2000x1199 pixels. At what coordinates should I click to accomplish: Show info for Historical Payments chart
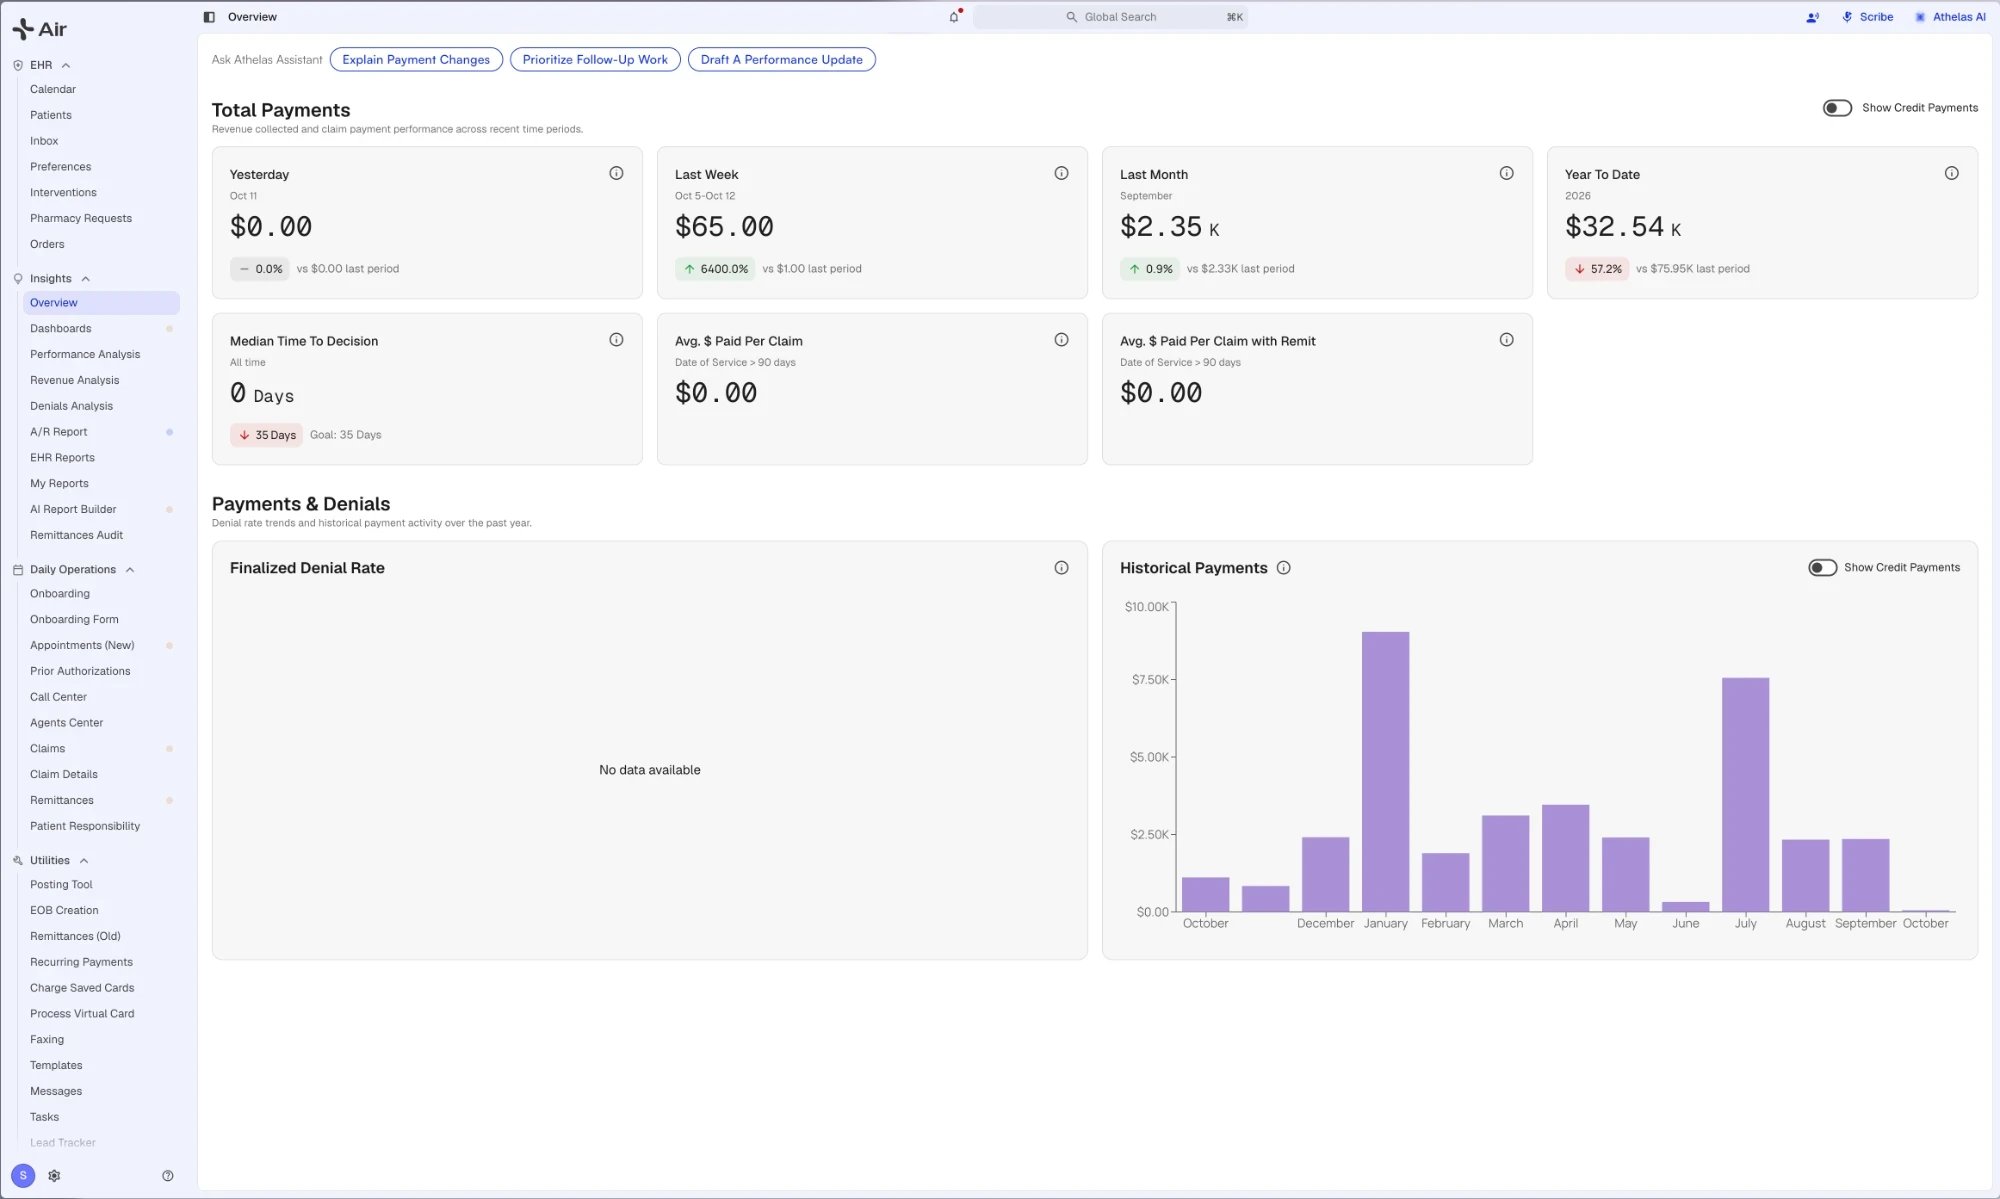click(1284, 568)
